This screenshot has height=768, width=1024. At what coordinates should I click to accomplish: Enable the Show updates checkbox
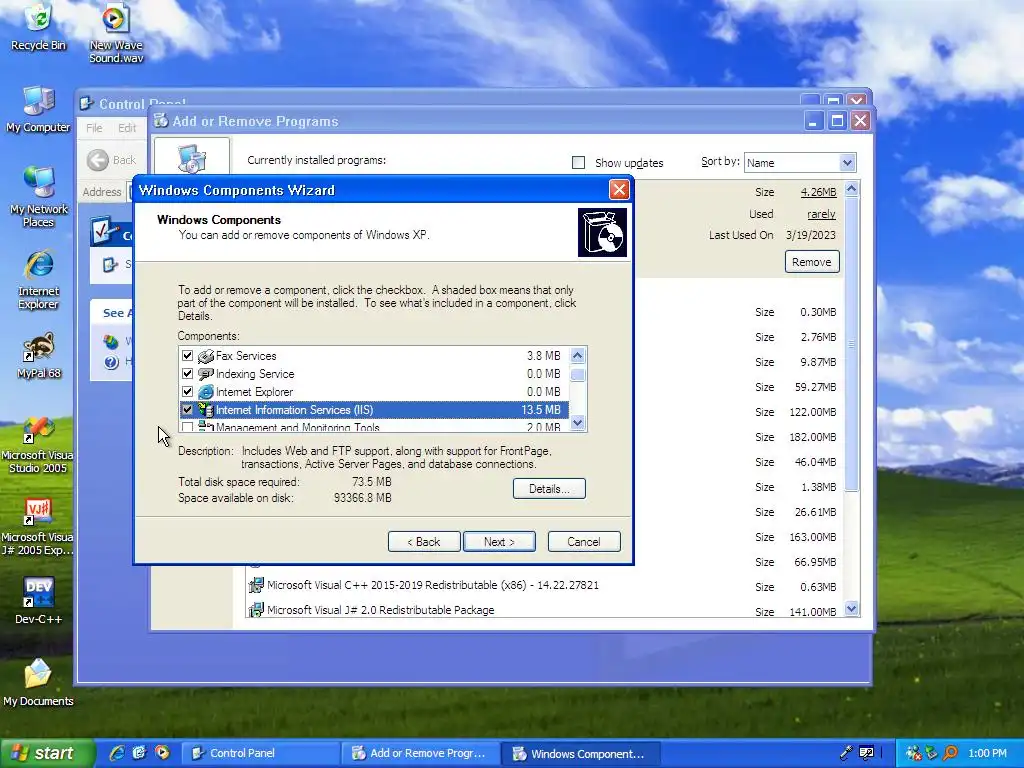tap(579, 163)
